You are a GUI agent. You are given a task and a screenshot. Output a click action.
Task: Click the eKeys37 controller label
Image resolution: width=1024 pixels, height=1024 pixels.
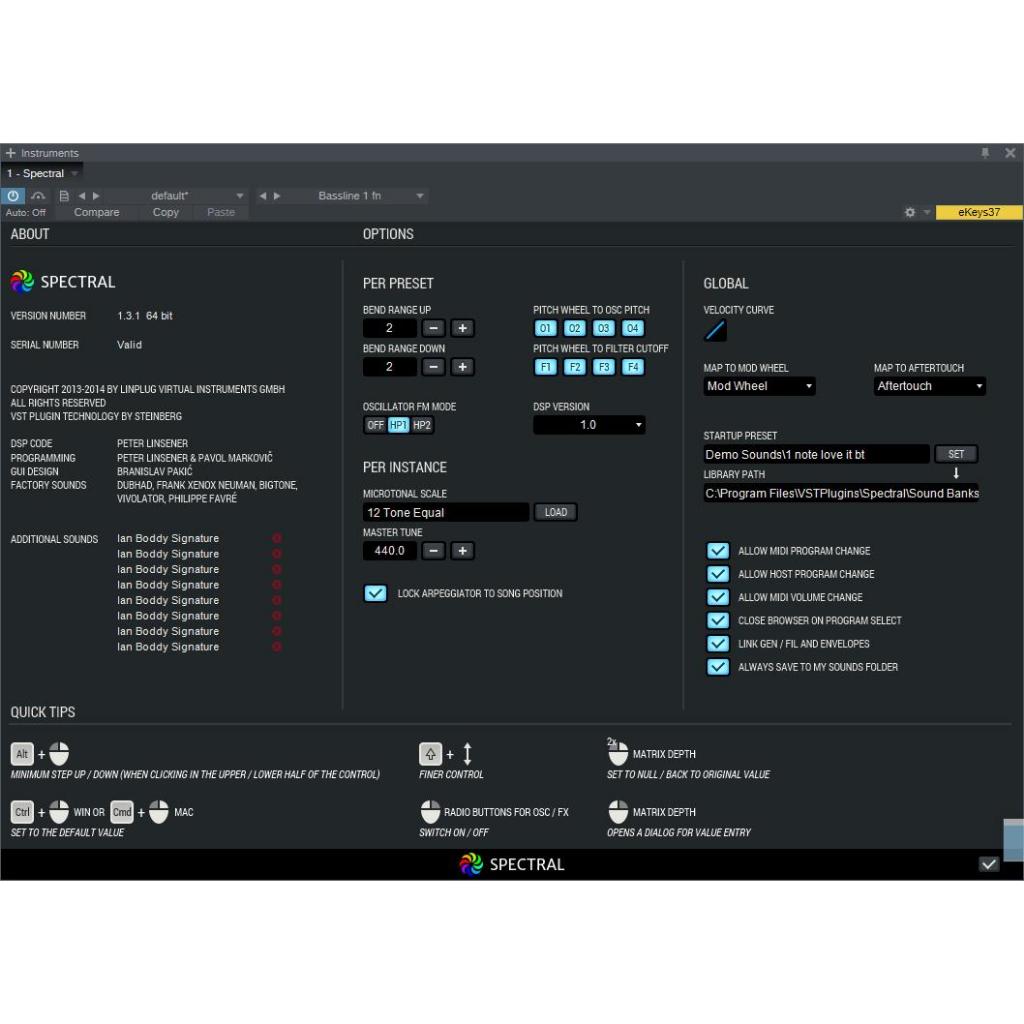click(x=978, y=212)
